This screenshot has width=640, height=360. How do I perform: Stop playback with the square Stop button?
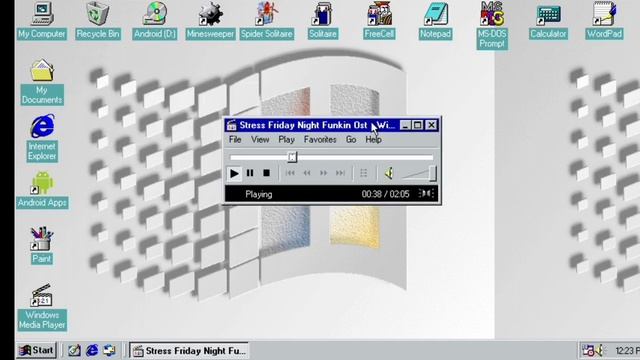point(266,173)
